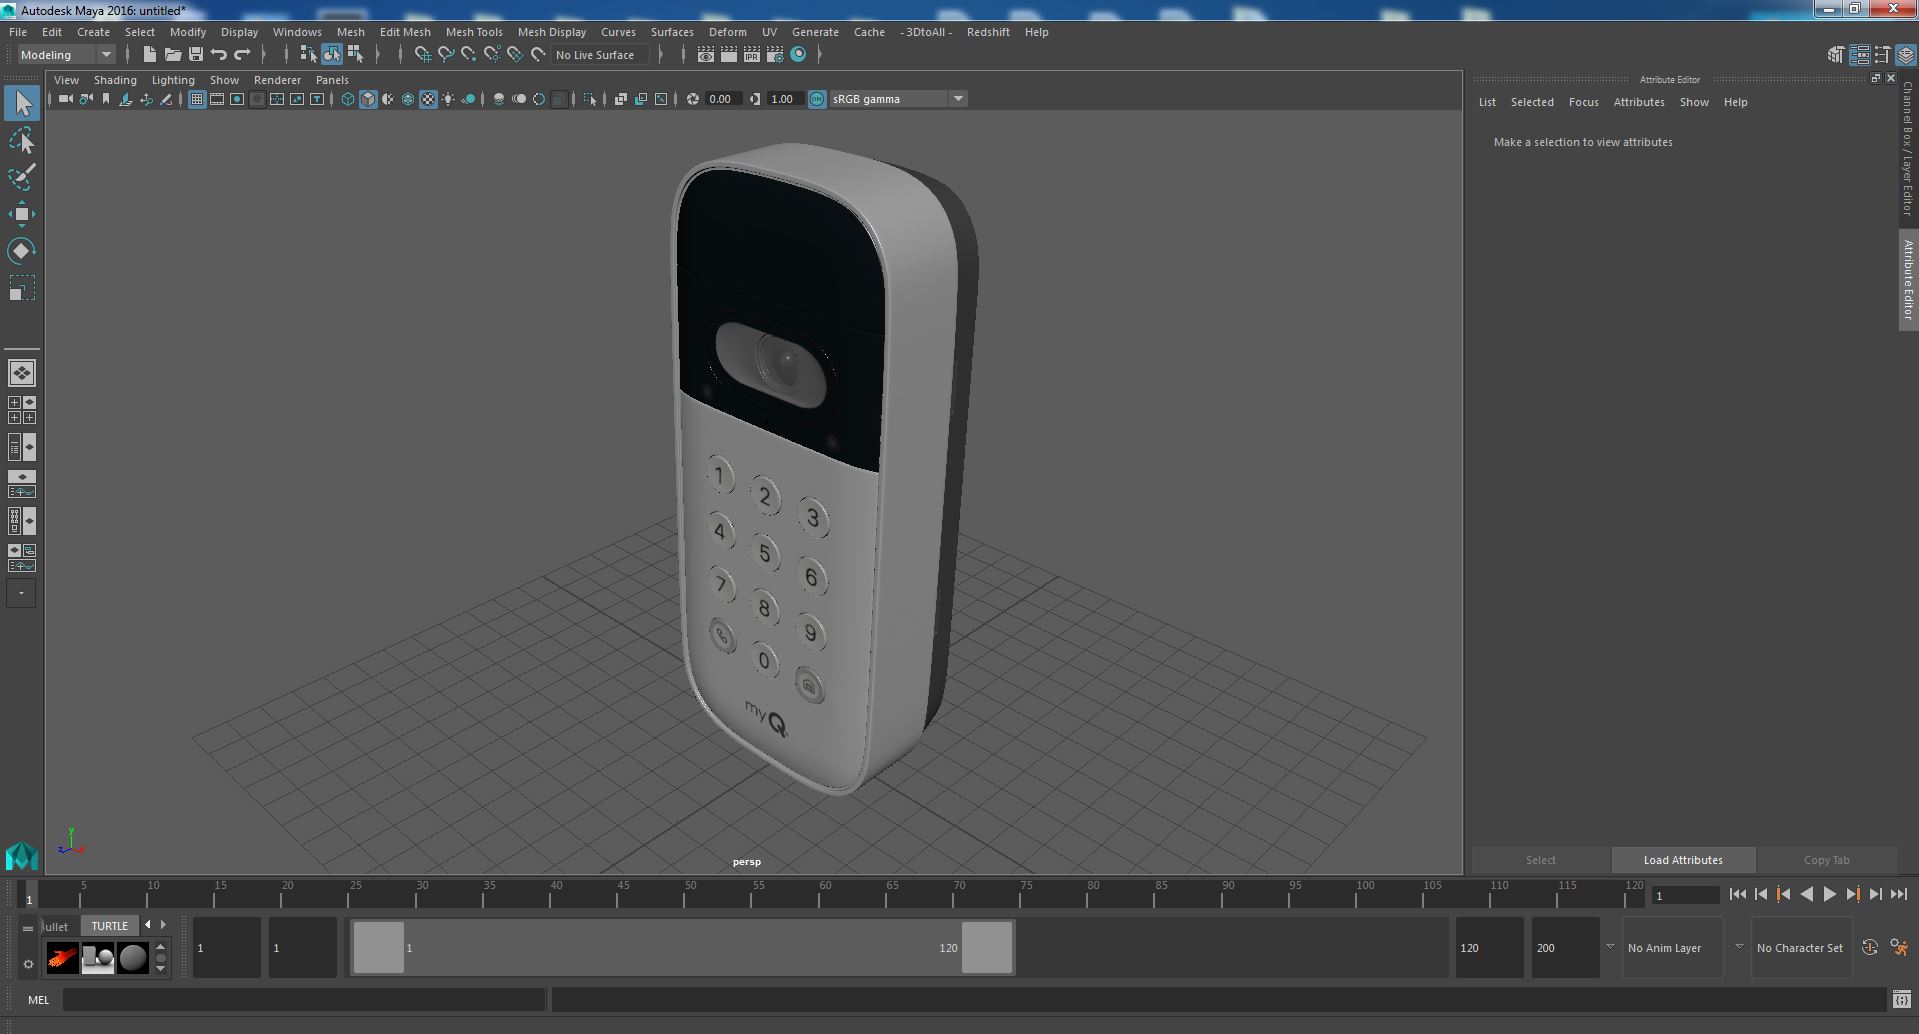This screenshot has height=1034, width=1919.
Task: Choose the Scale tool in toolbox
Action: pyautogui.click(x=22, y=288)
